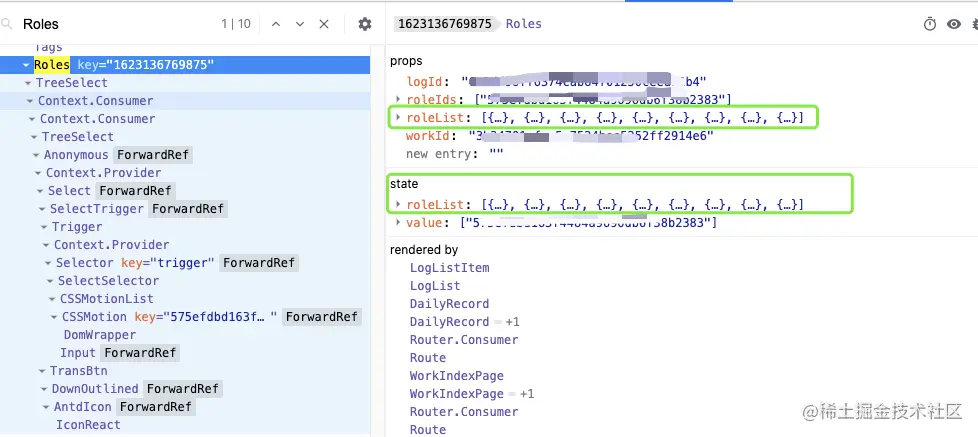The image size is (978, 437).
Task: Click Roles name in inspector header
Action: [524, 24]
